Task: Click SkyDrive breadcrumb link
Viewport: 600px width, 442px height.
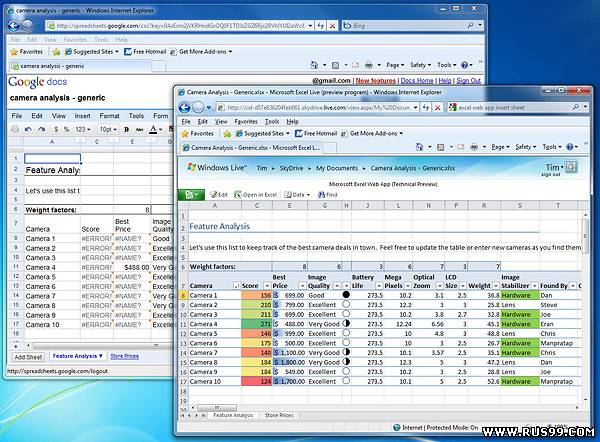Action: tap(291, 168)
